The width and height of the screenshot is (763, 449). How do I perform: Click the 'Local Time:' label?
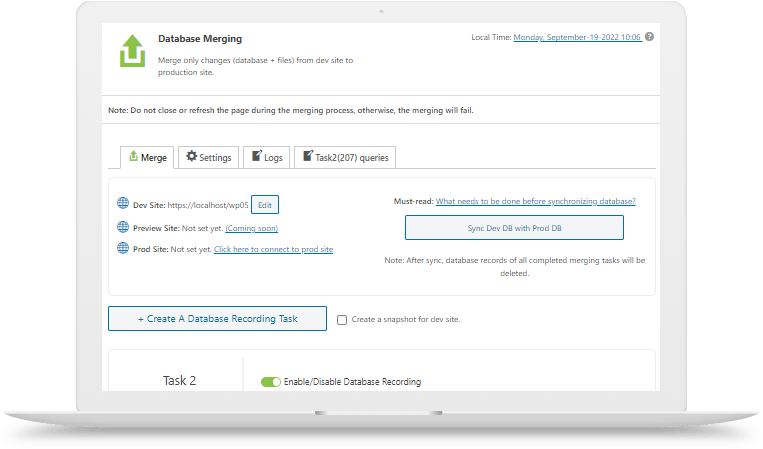491,37
